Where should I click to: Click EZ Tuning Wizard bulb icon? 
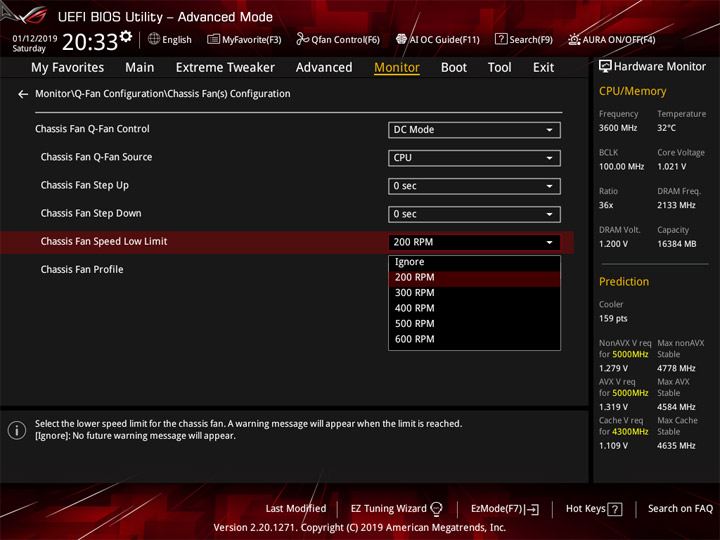coord(436,508)
